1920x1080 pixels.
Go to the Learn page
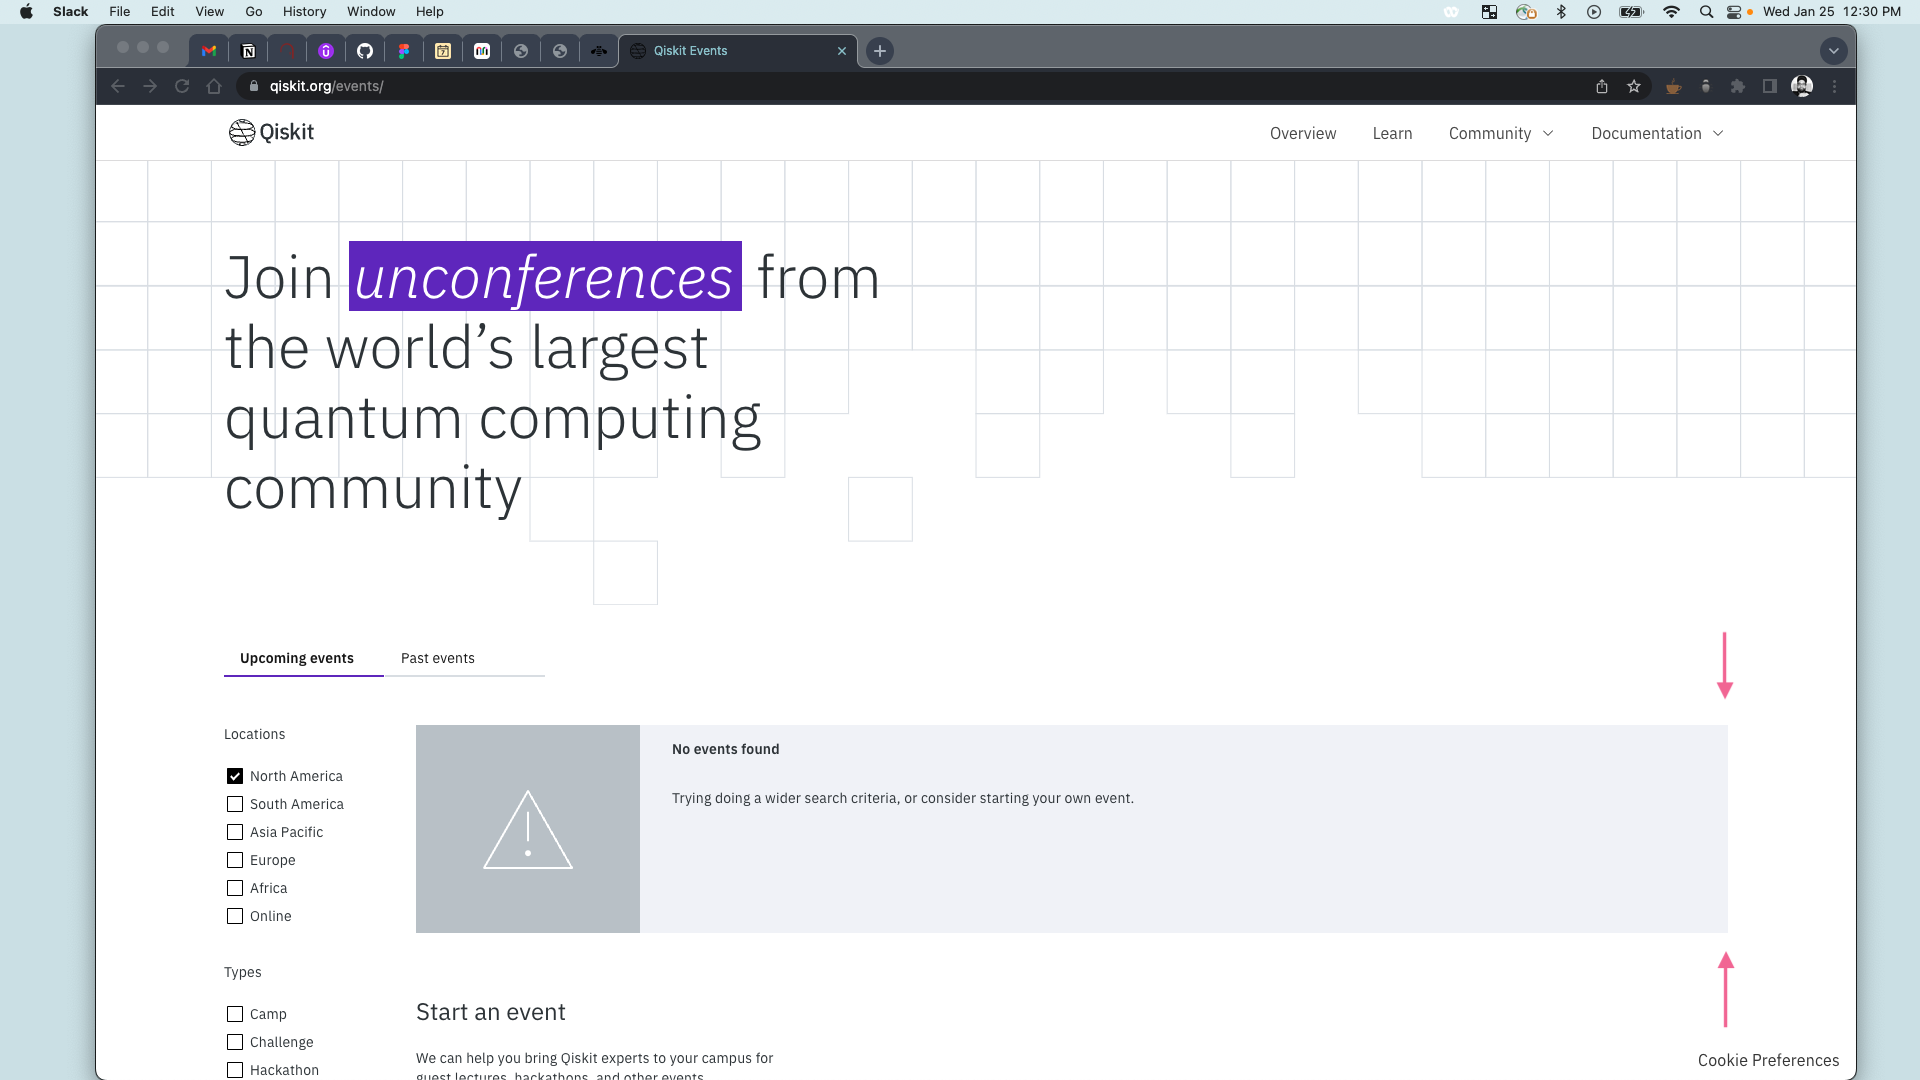coord(1392,133)
